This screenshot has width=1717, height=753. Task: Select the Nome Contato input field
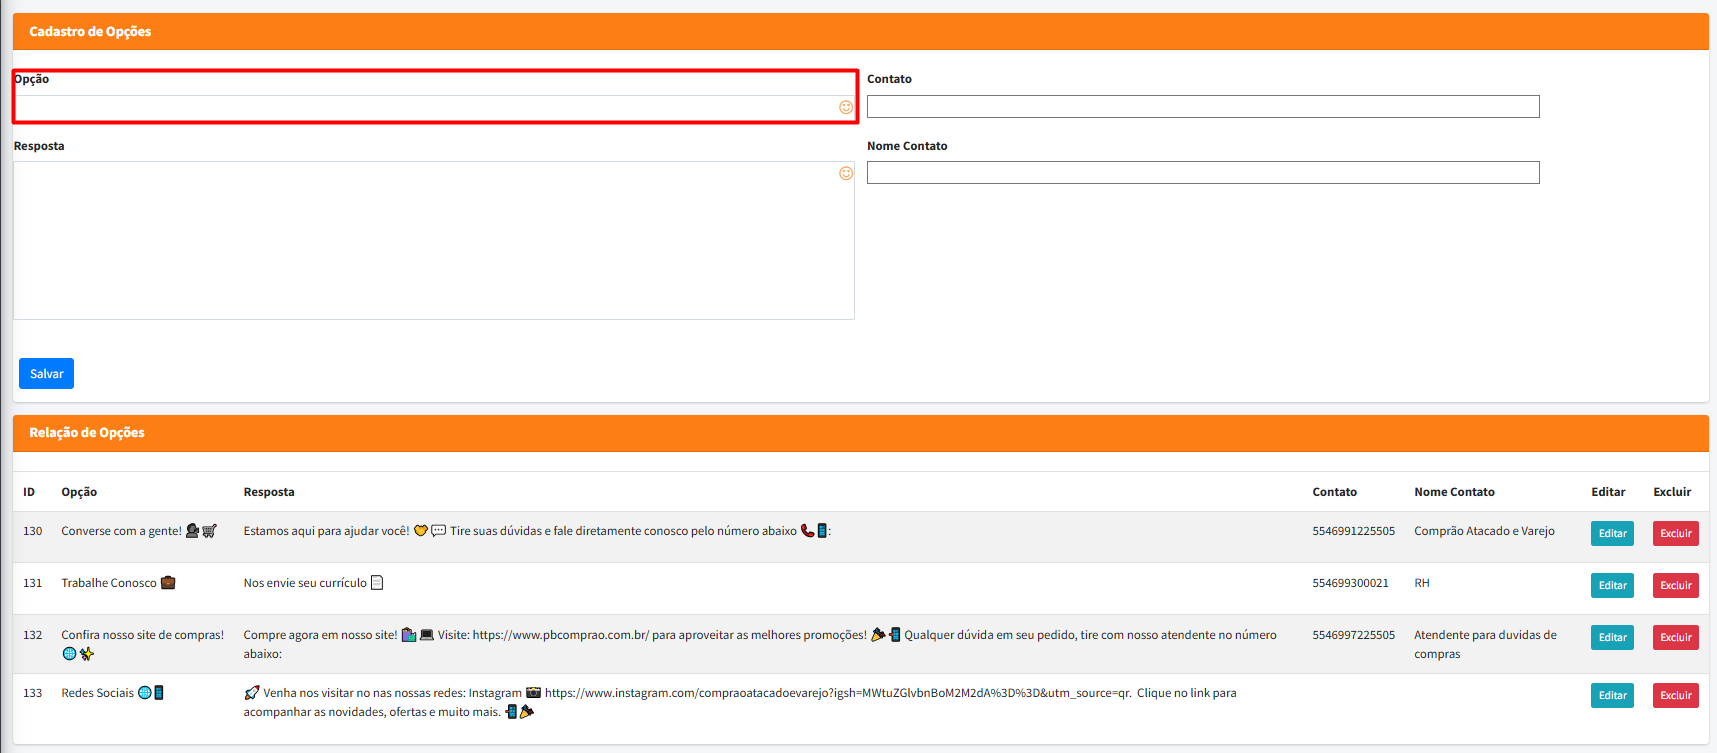click(x=1202, y=173)
